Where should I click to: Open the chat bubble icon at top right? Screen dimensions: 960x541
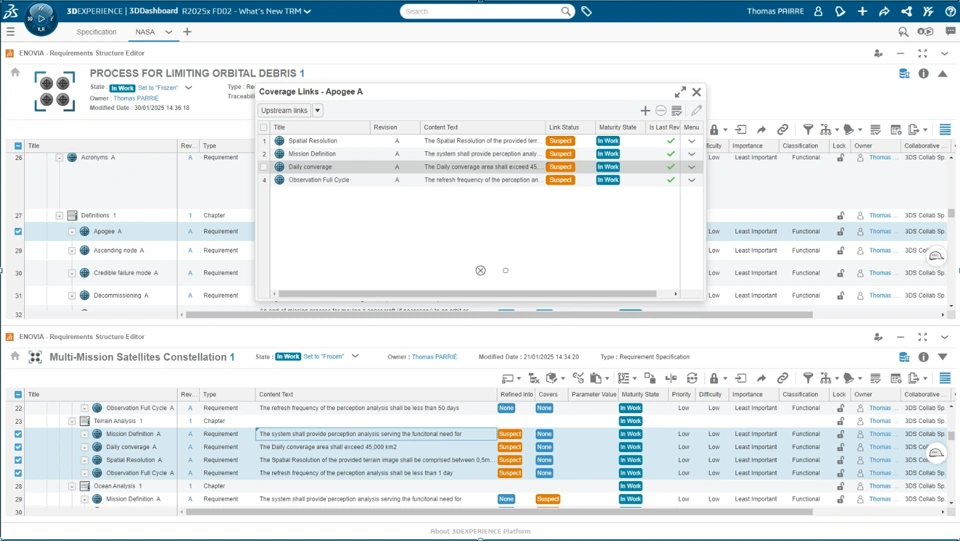950,31
